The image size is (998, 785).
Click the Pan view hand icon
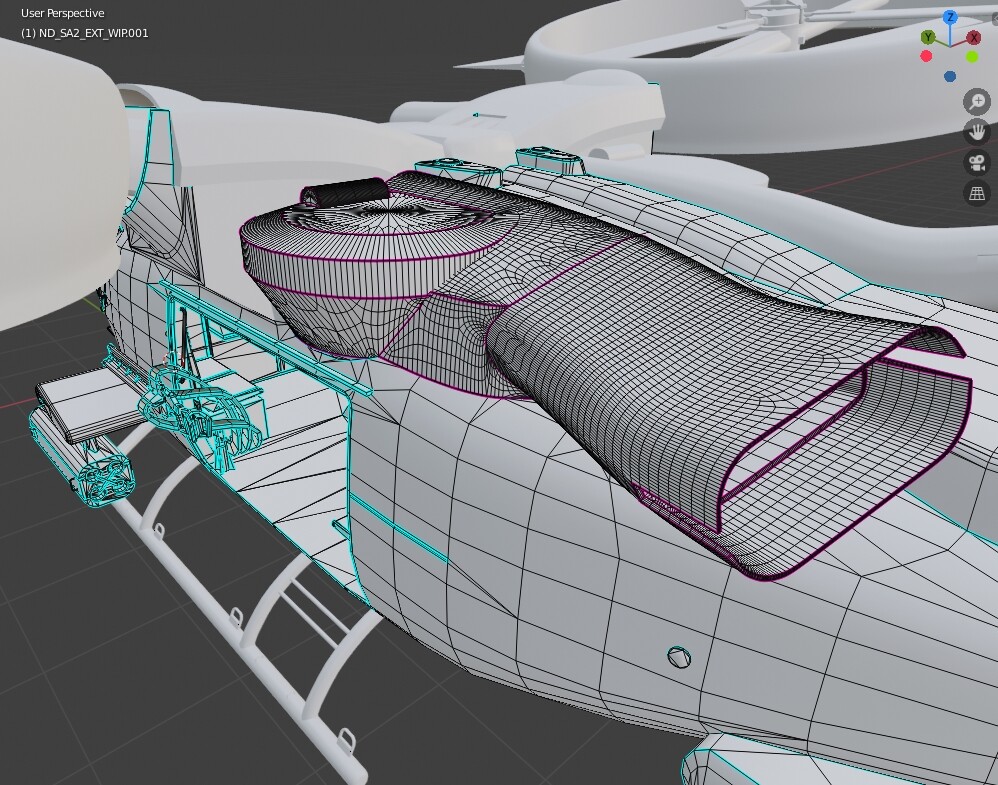(977, 132)
